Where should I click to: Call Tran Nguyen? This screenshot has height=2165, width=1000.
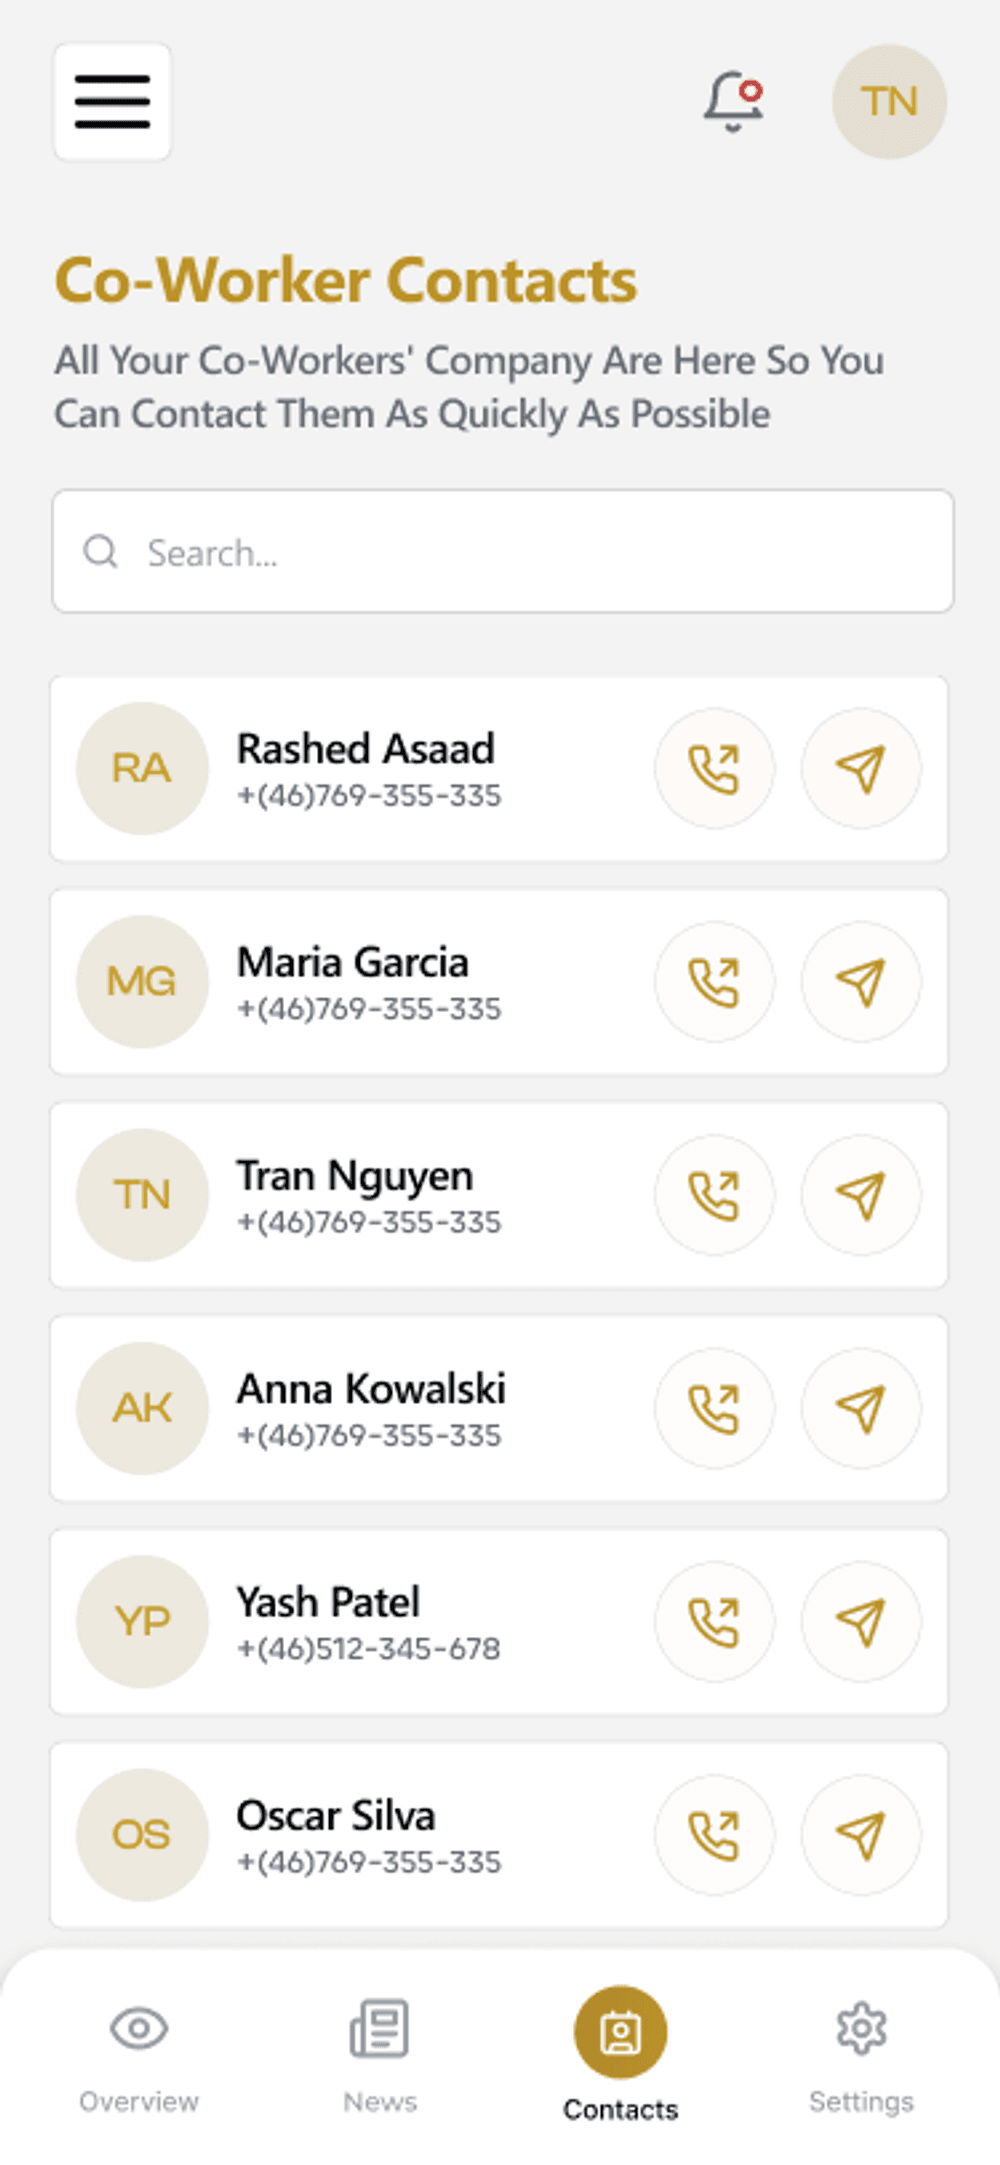click(x=714, y=1195)
